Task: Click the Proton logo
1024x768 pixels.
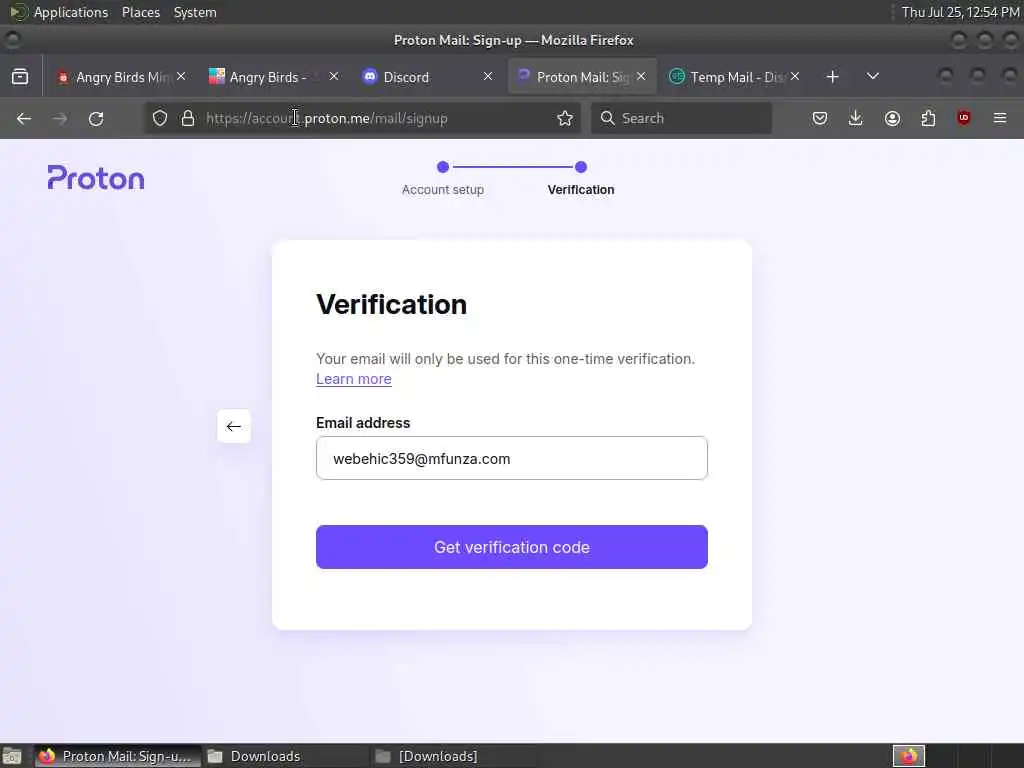Action: coord(96,178)
